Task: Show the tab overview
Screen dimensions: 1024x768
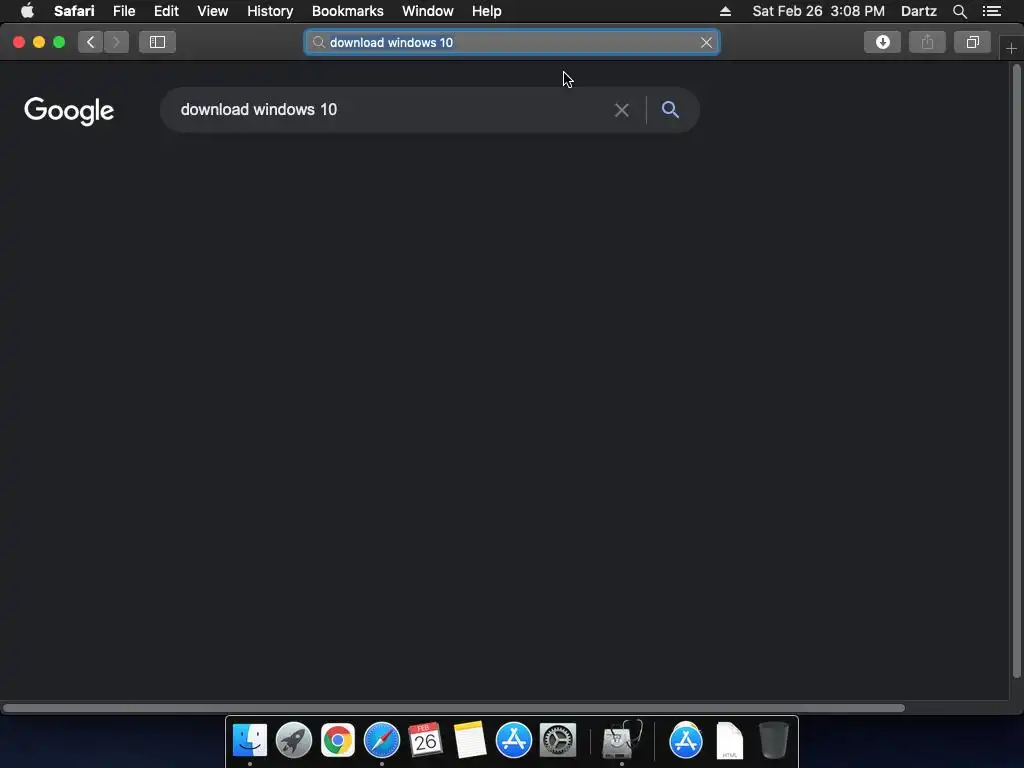Action: click(x=972, y=42)
